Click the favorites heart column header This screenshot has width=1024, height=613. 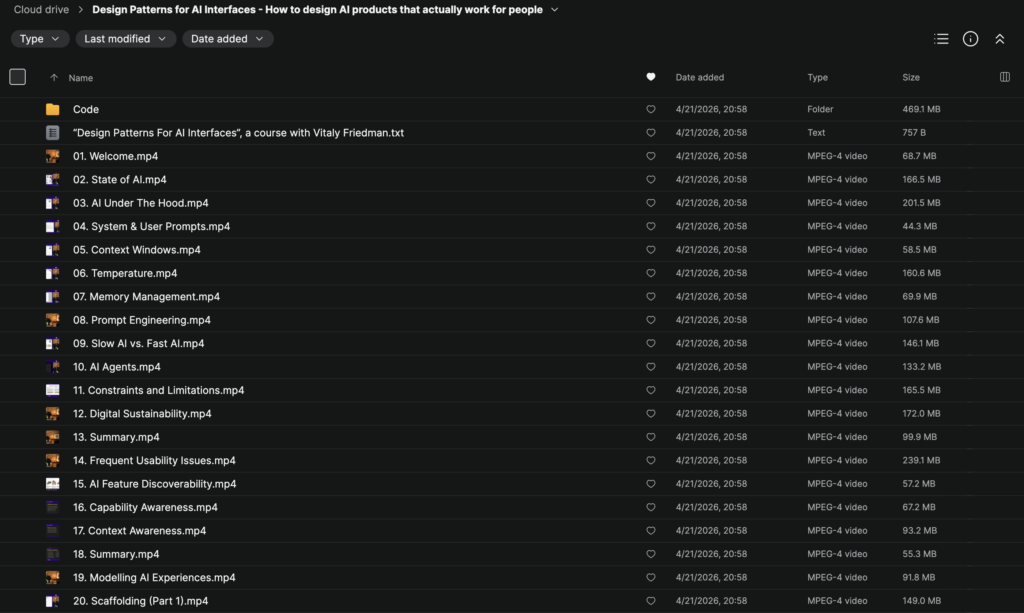(x=651, y=77)
